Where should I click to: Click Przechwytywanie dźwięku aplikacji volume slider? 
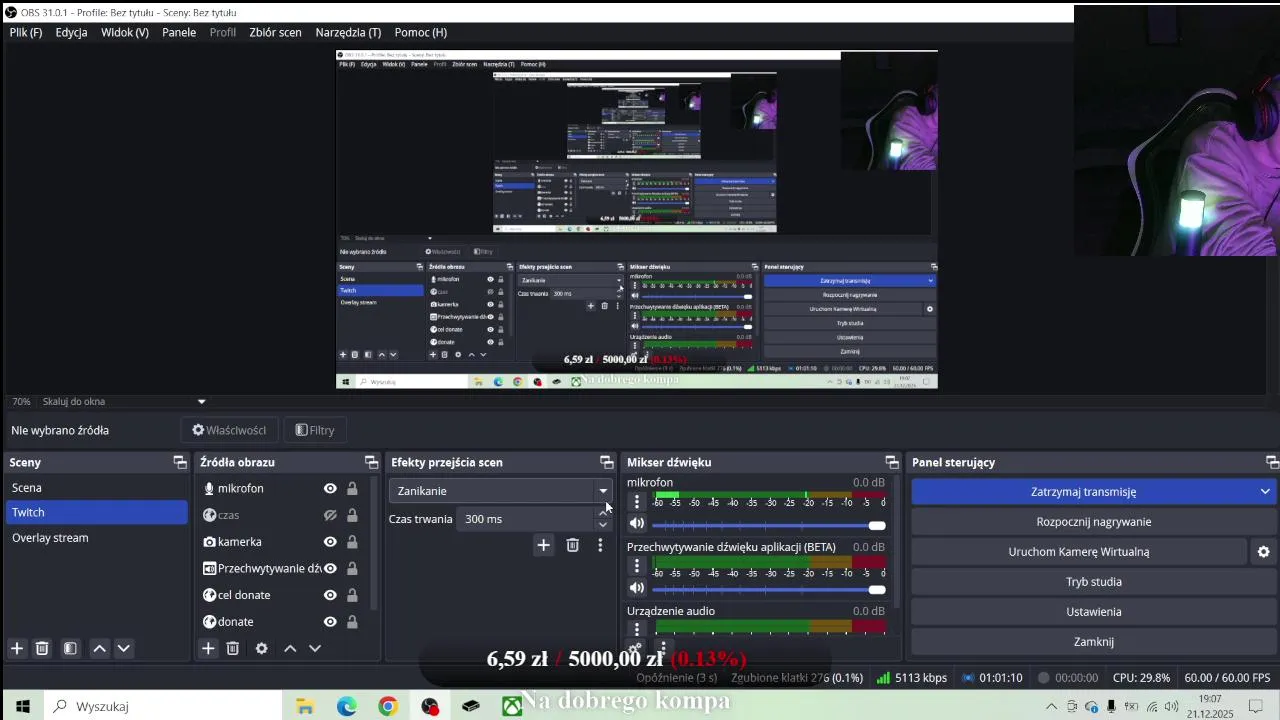click(x=769, y=588)
